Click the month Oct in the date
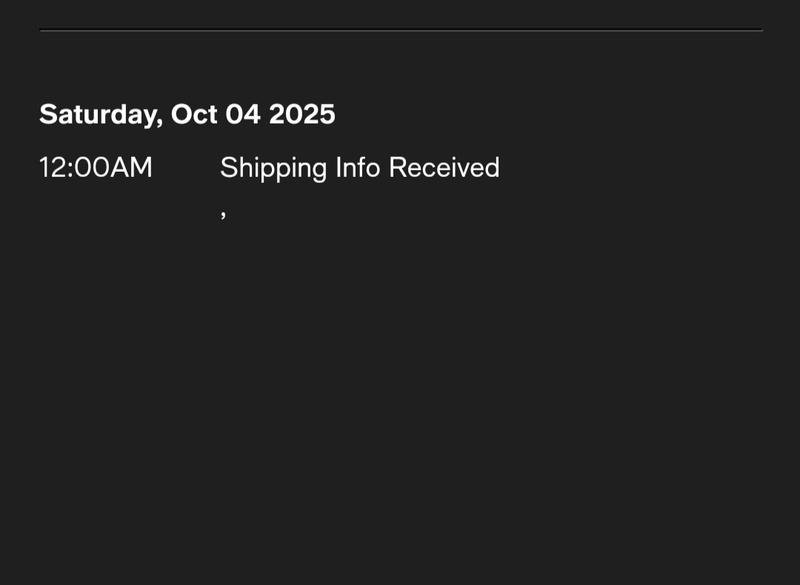Image resolution: width=800 pixels, height=585 pixels. coord(194,114)
